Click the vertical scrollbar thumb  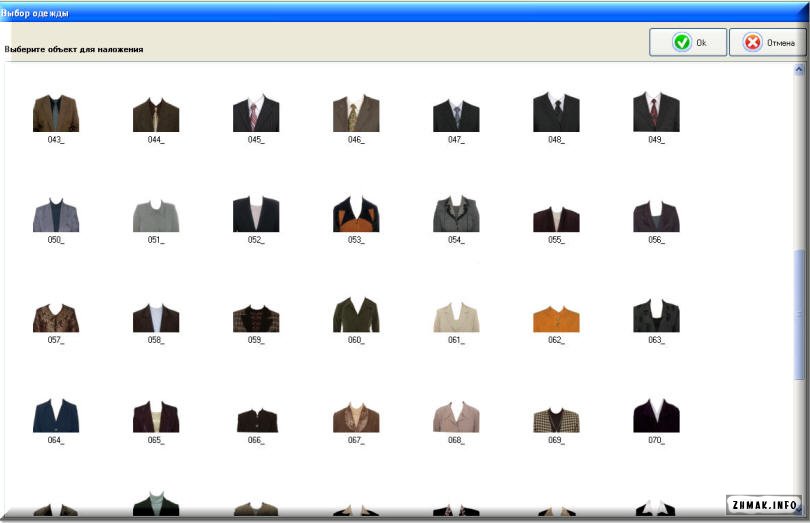tap(799, 314)
